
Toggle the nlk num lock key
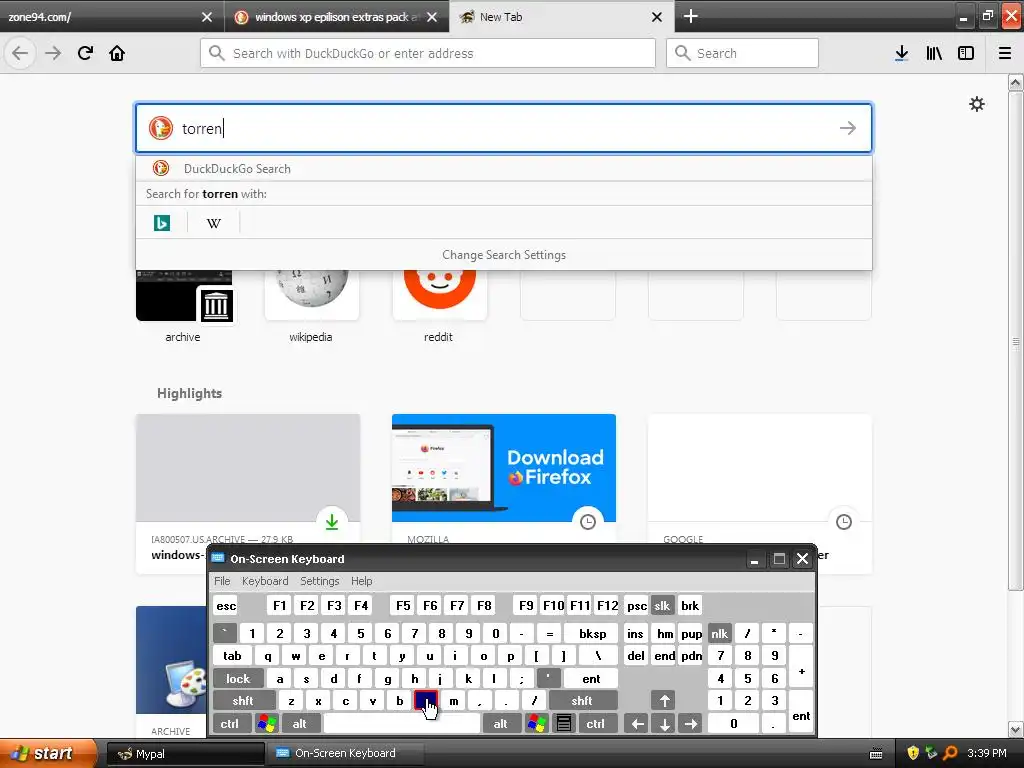point(719,633)
